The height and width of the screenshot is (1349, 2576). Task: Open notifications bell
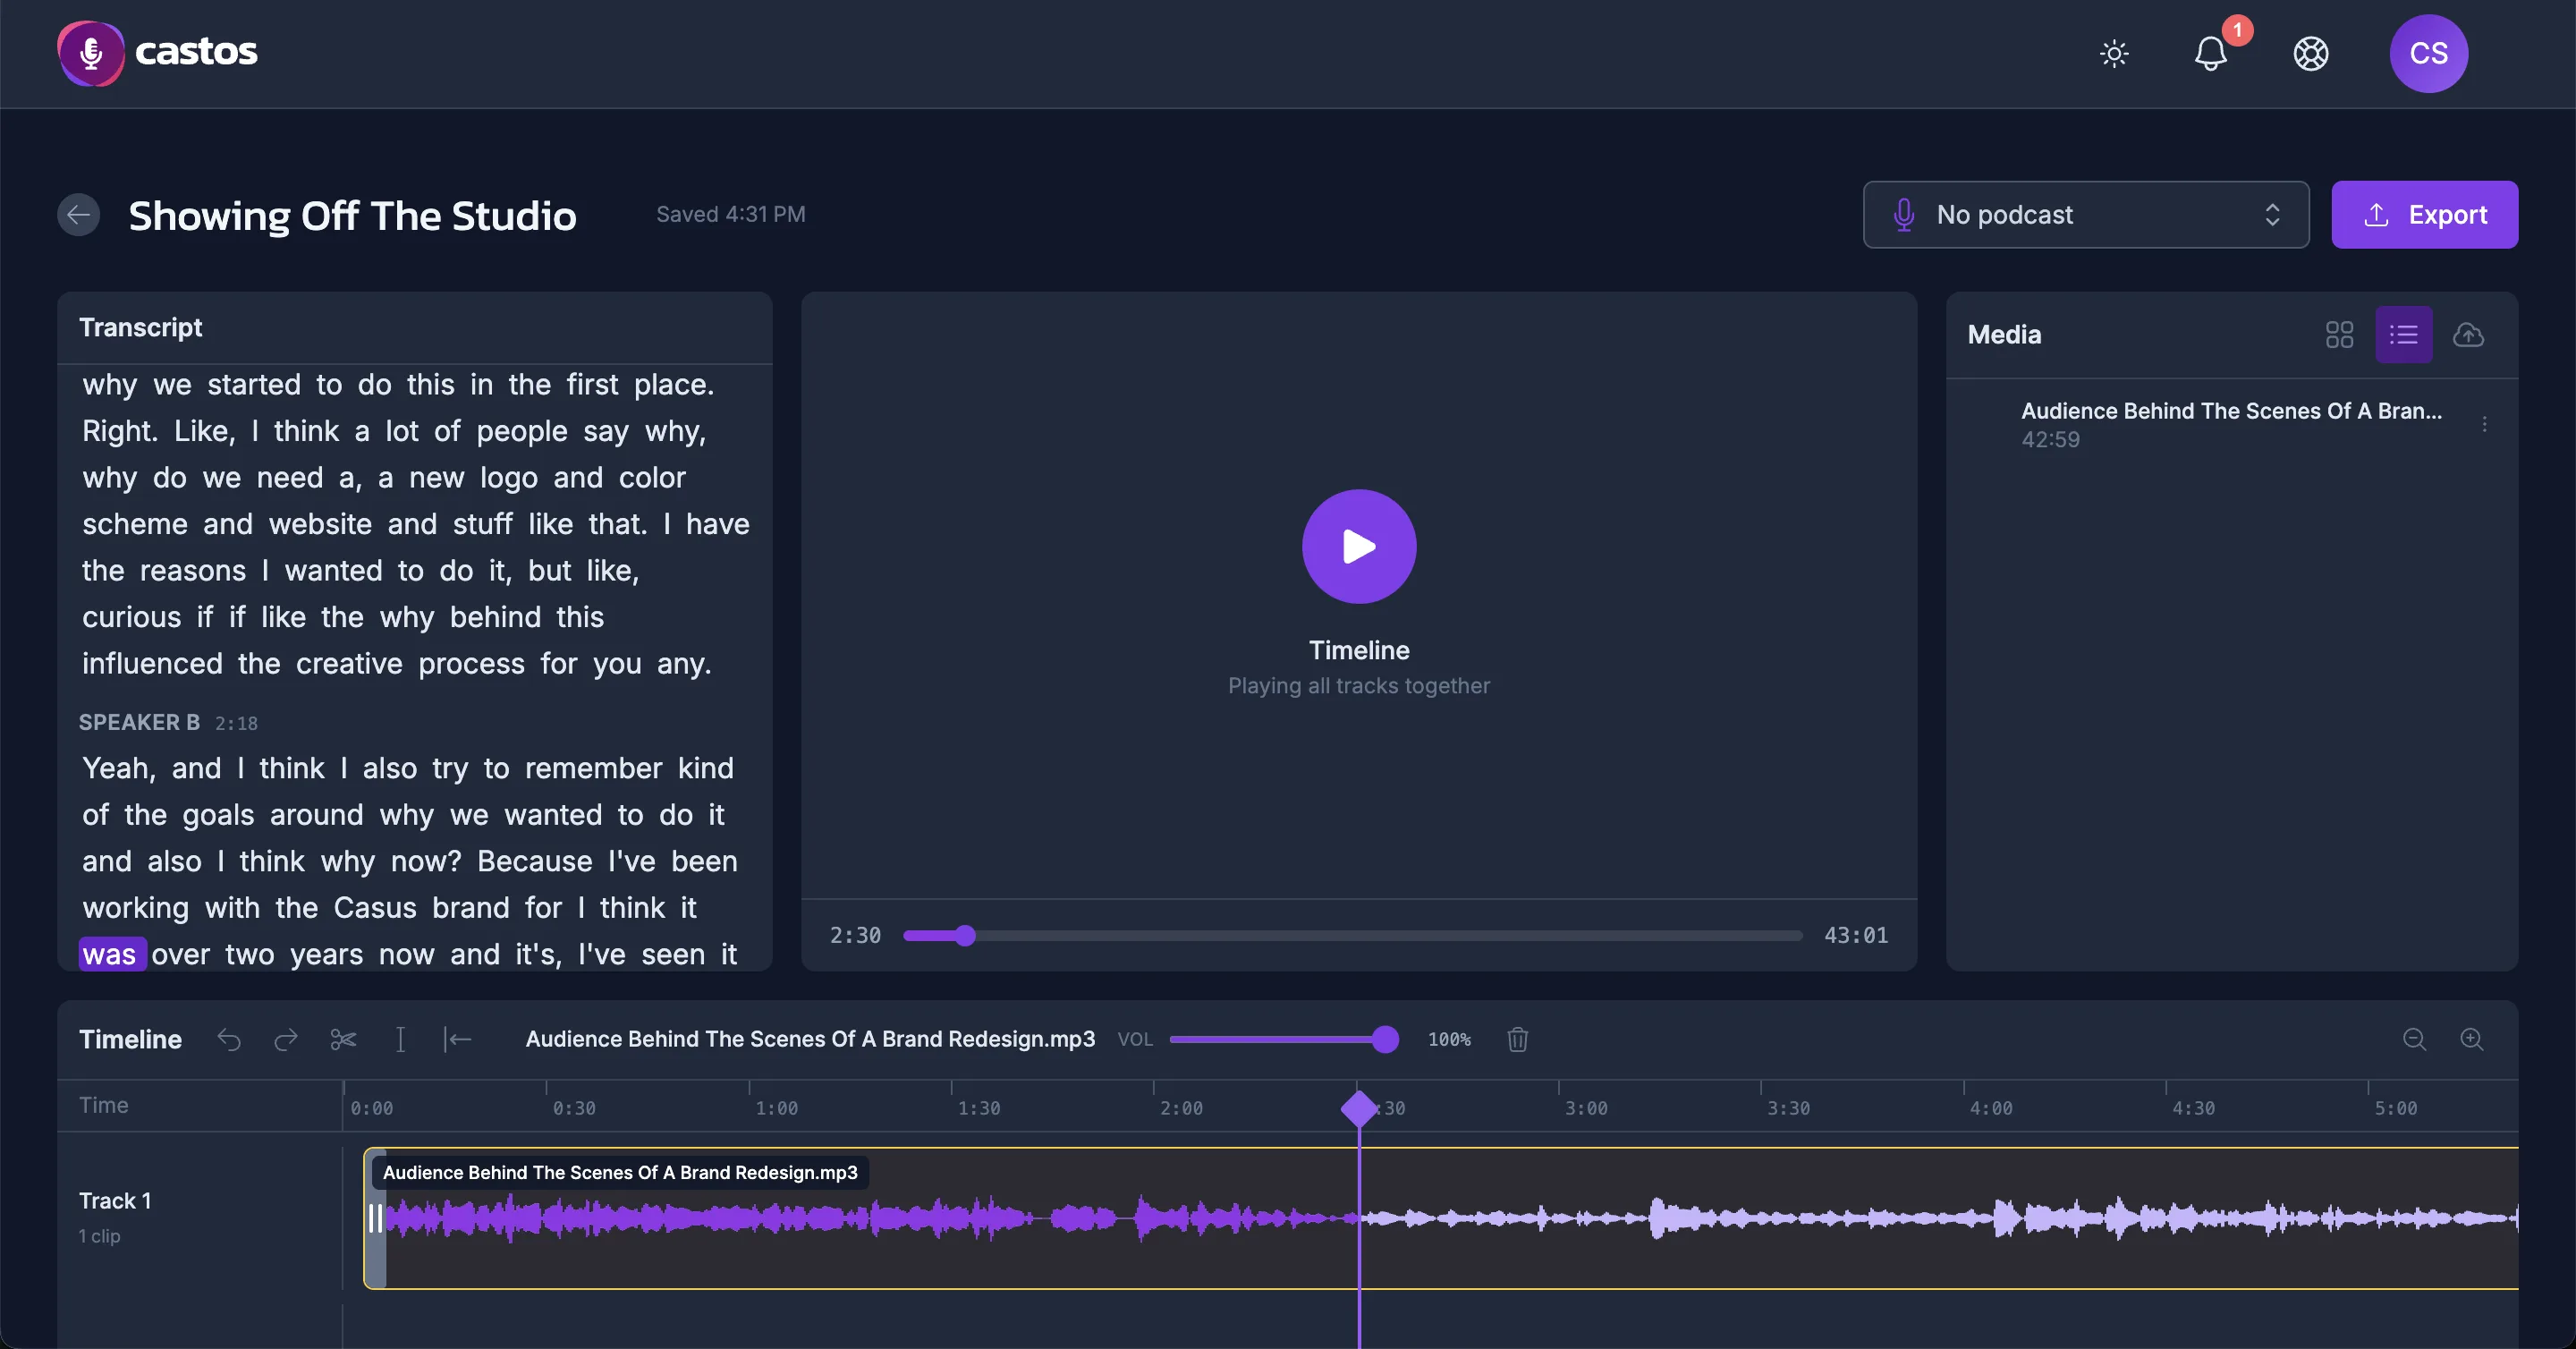click(x=2211, y=53)
